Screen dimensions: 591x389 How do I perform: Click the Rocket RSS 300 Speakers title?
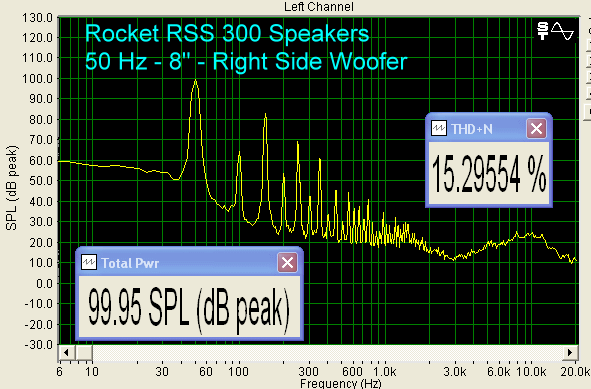click(227, 33)
